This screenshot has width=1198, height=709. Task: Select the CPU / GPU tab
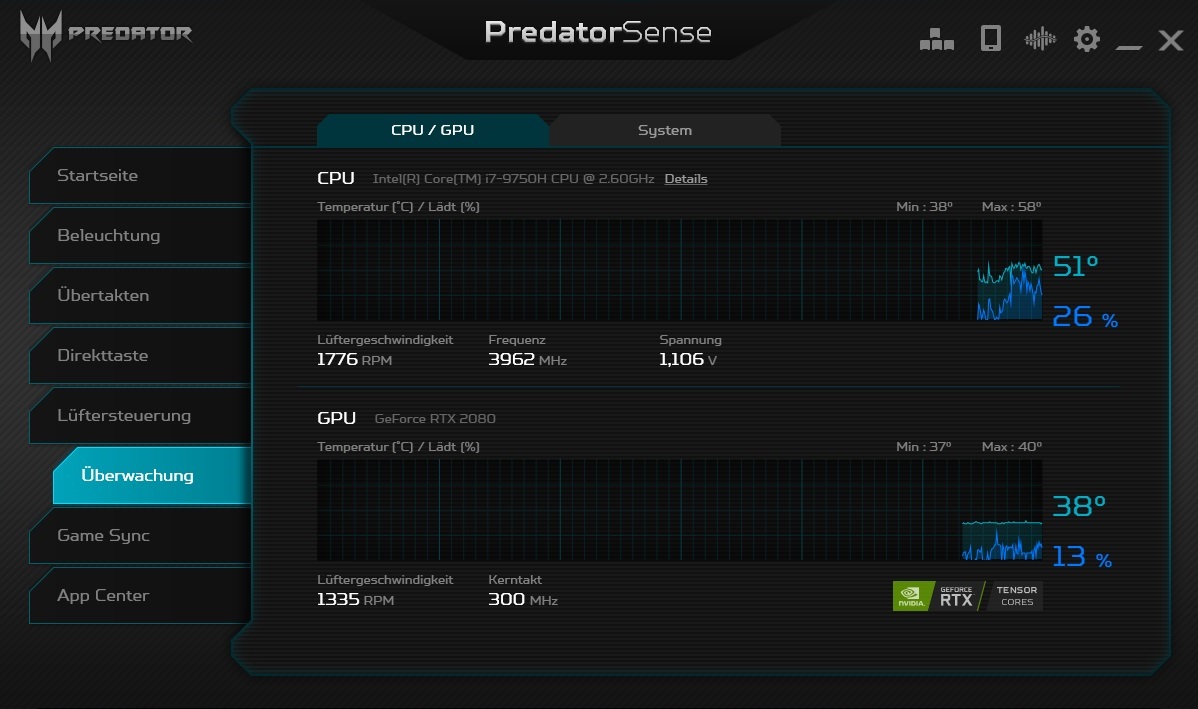pos(432,131)
